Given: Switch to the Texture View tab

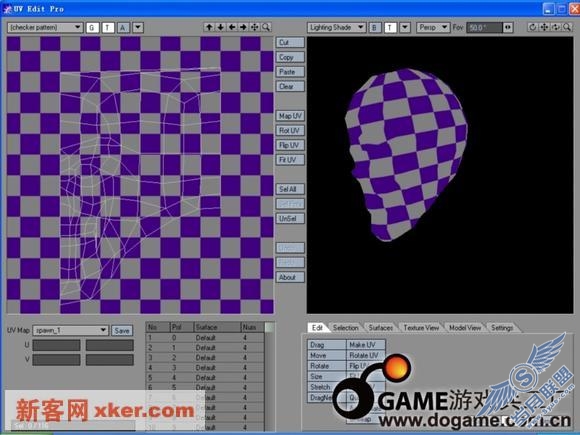Looking at the screenshot, I should tap(421, 328).
